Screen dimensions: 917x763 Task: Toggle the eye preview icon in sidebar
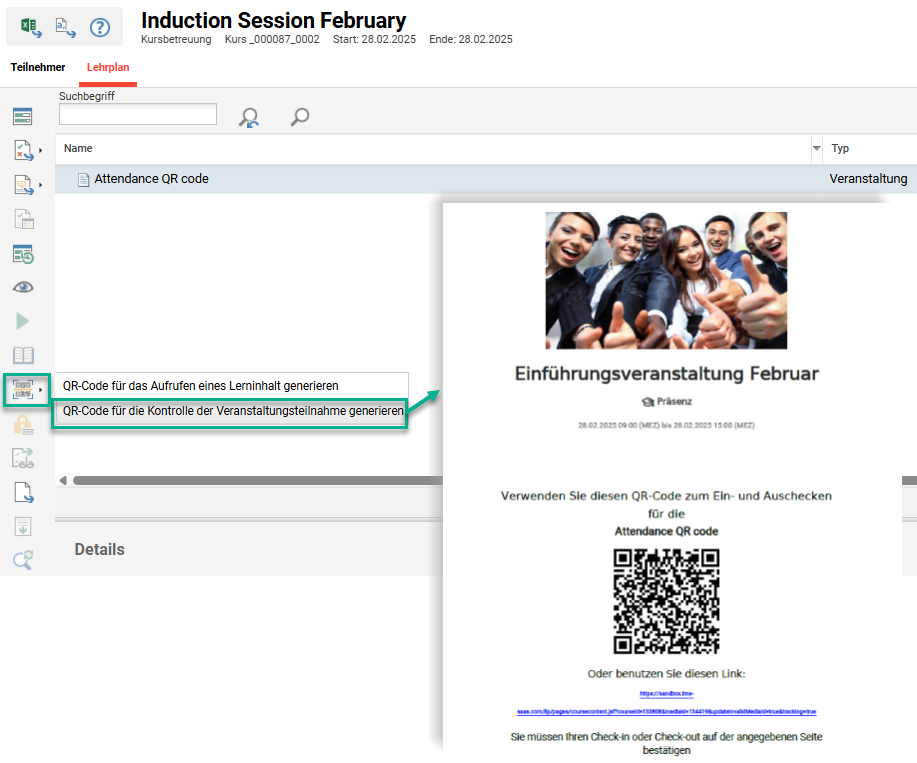pyautogui.click(x=23, y=287)
